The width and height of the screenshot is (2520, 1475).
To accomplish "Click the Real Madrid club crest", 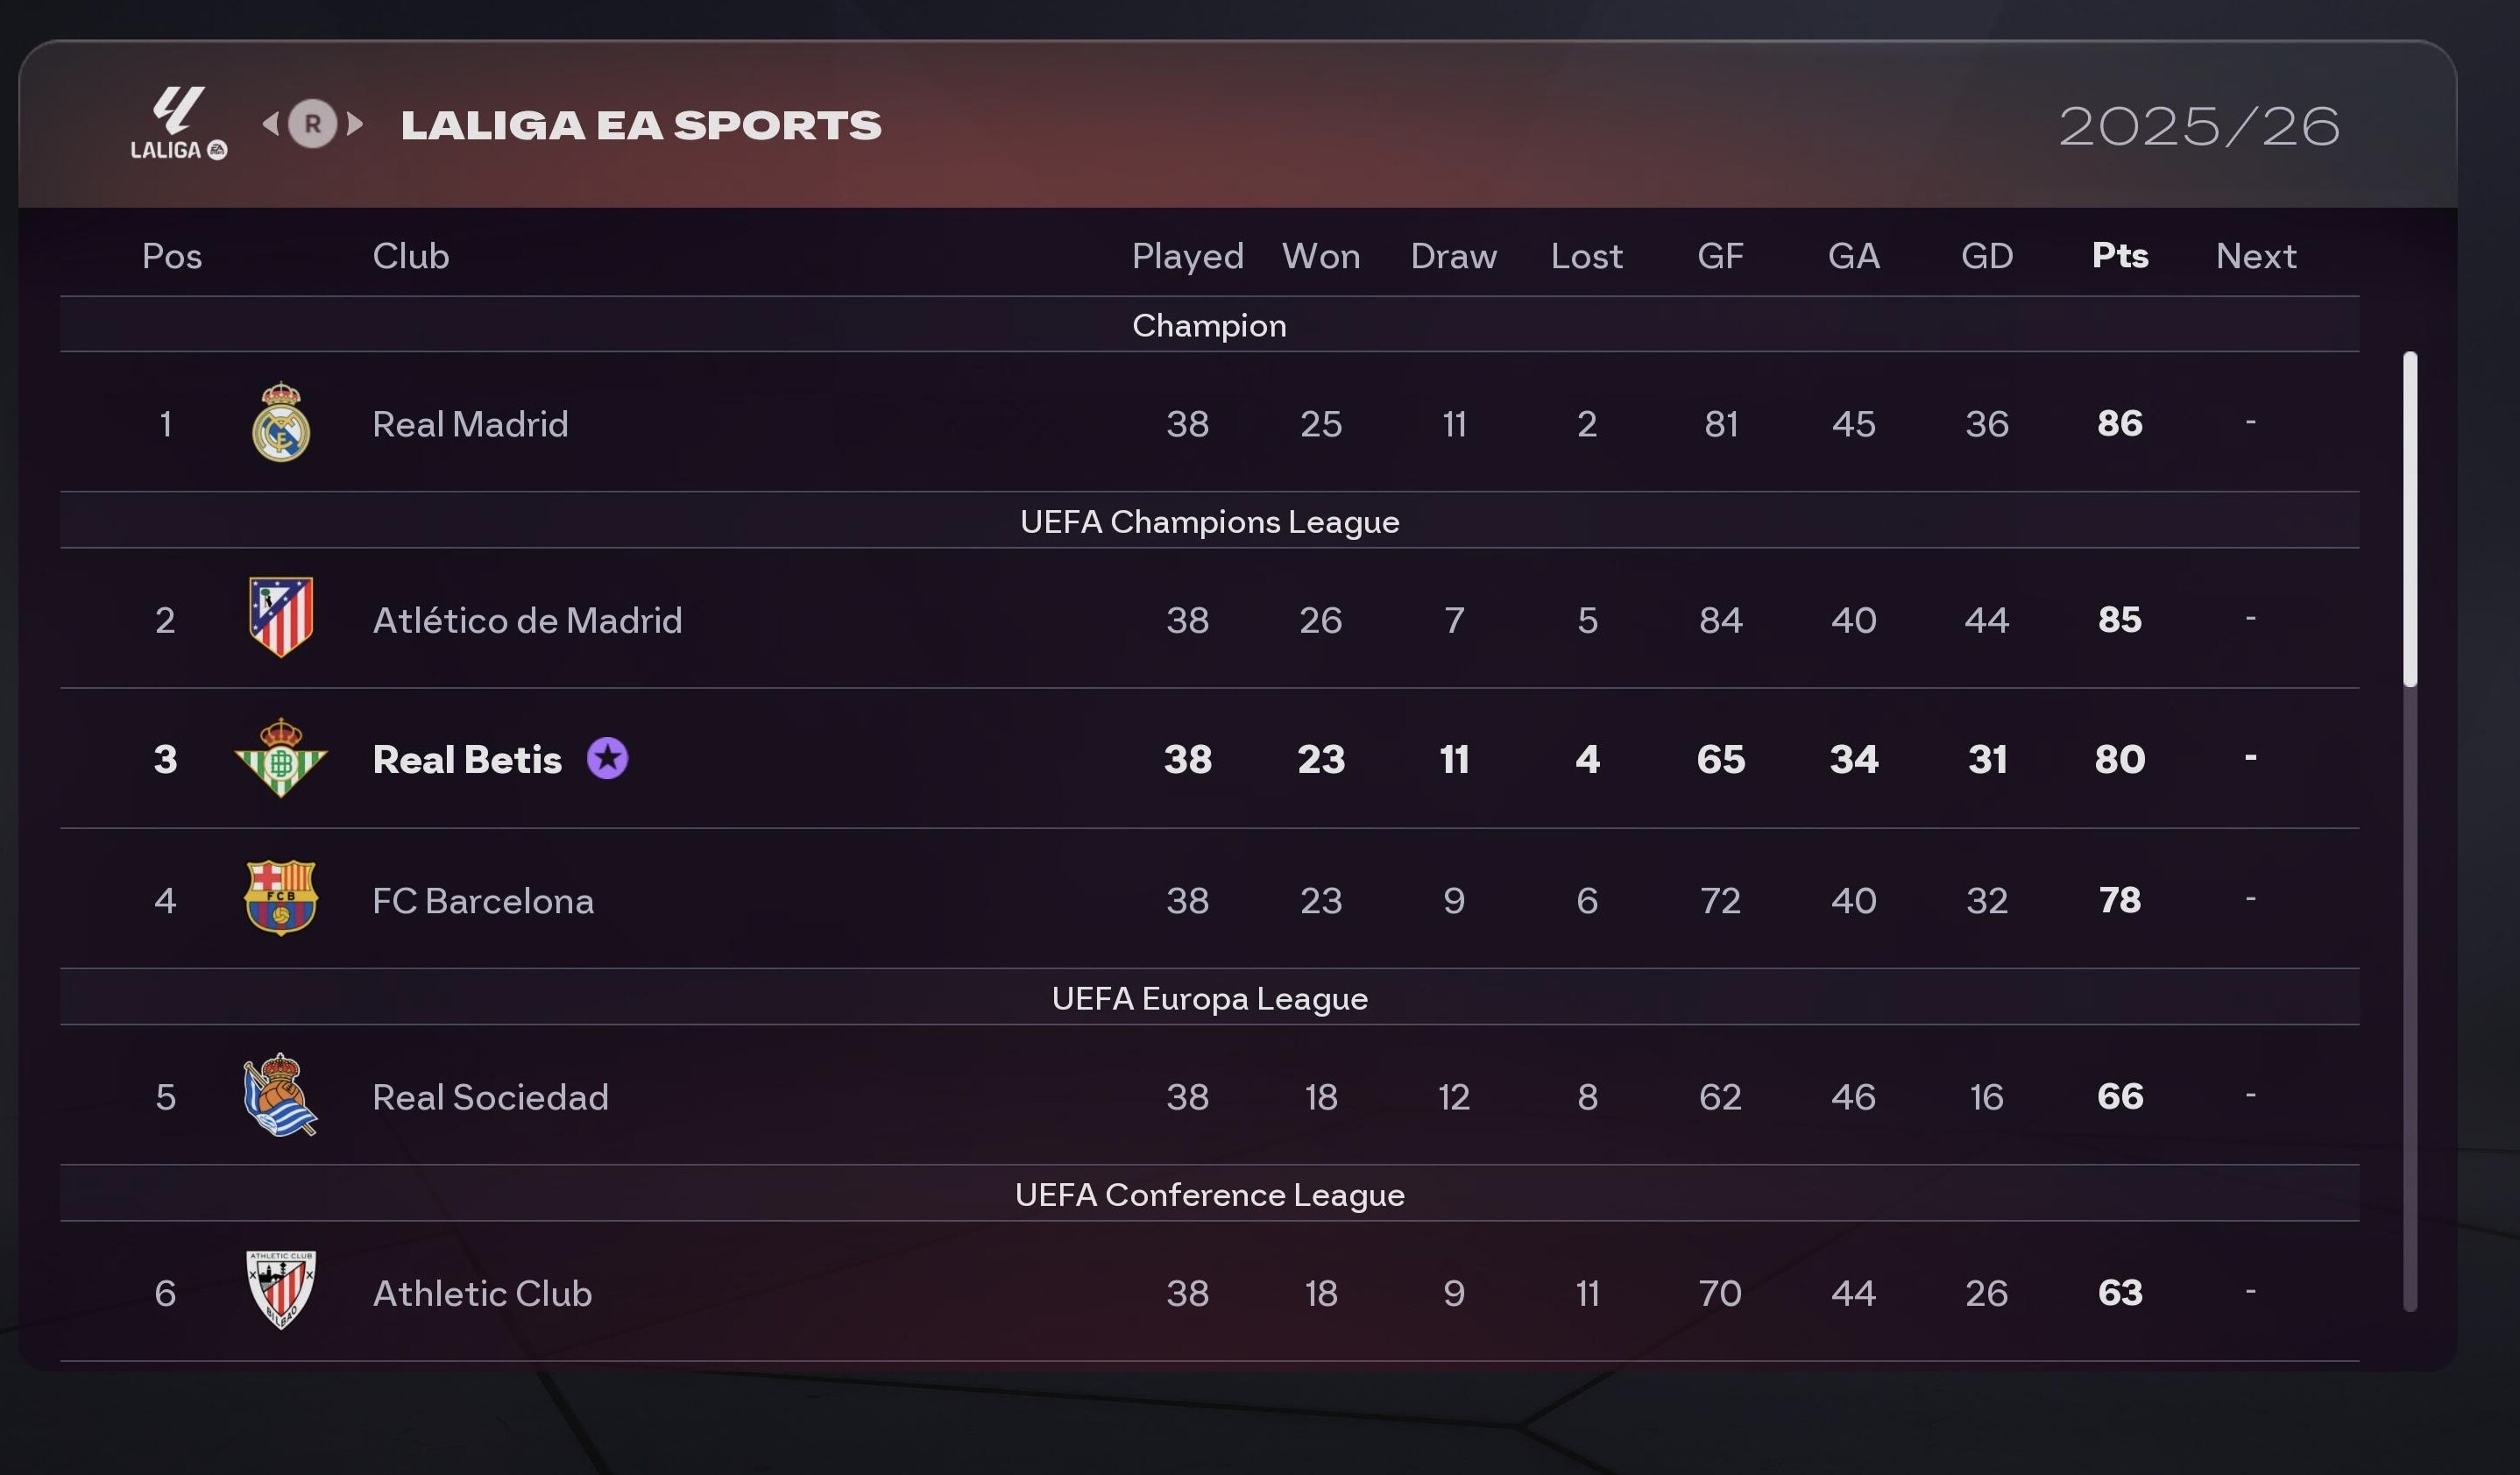I will 281,422.
